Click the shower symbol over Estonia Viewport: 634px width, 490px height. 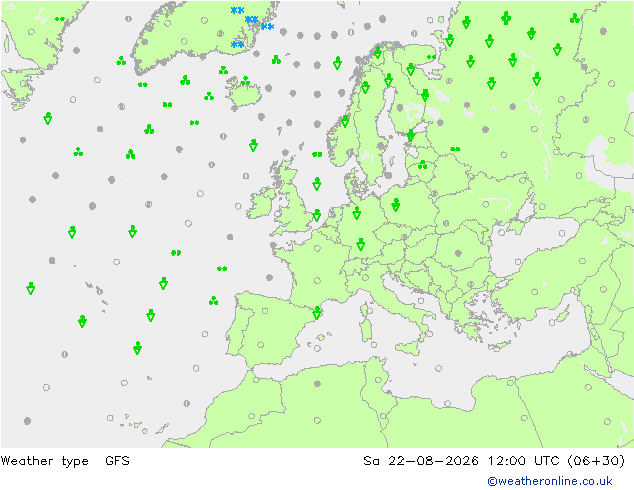411,135
